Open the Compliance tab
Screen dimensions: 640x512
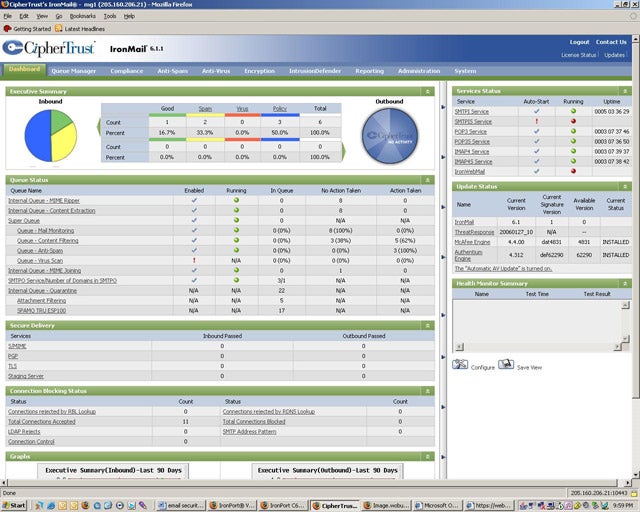point(127,71)
